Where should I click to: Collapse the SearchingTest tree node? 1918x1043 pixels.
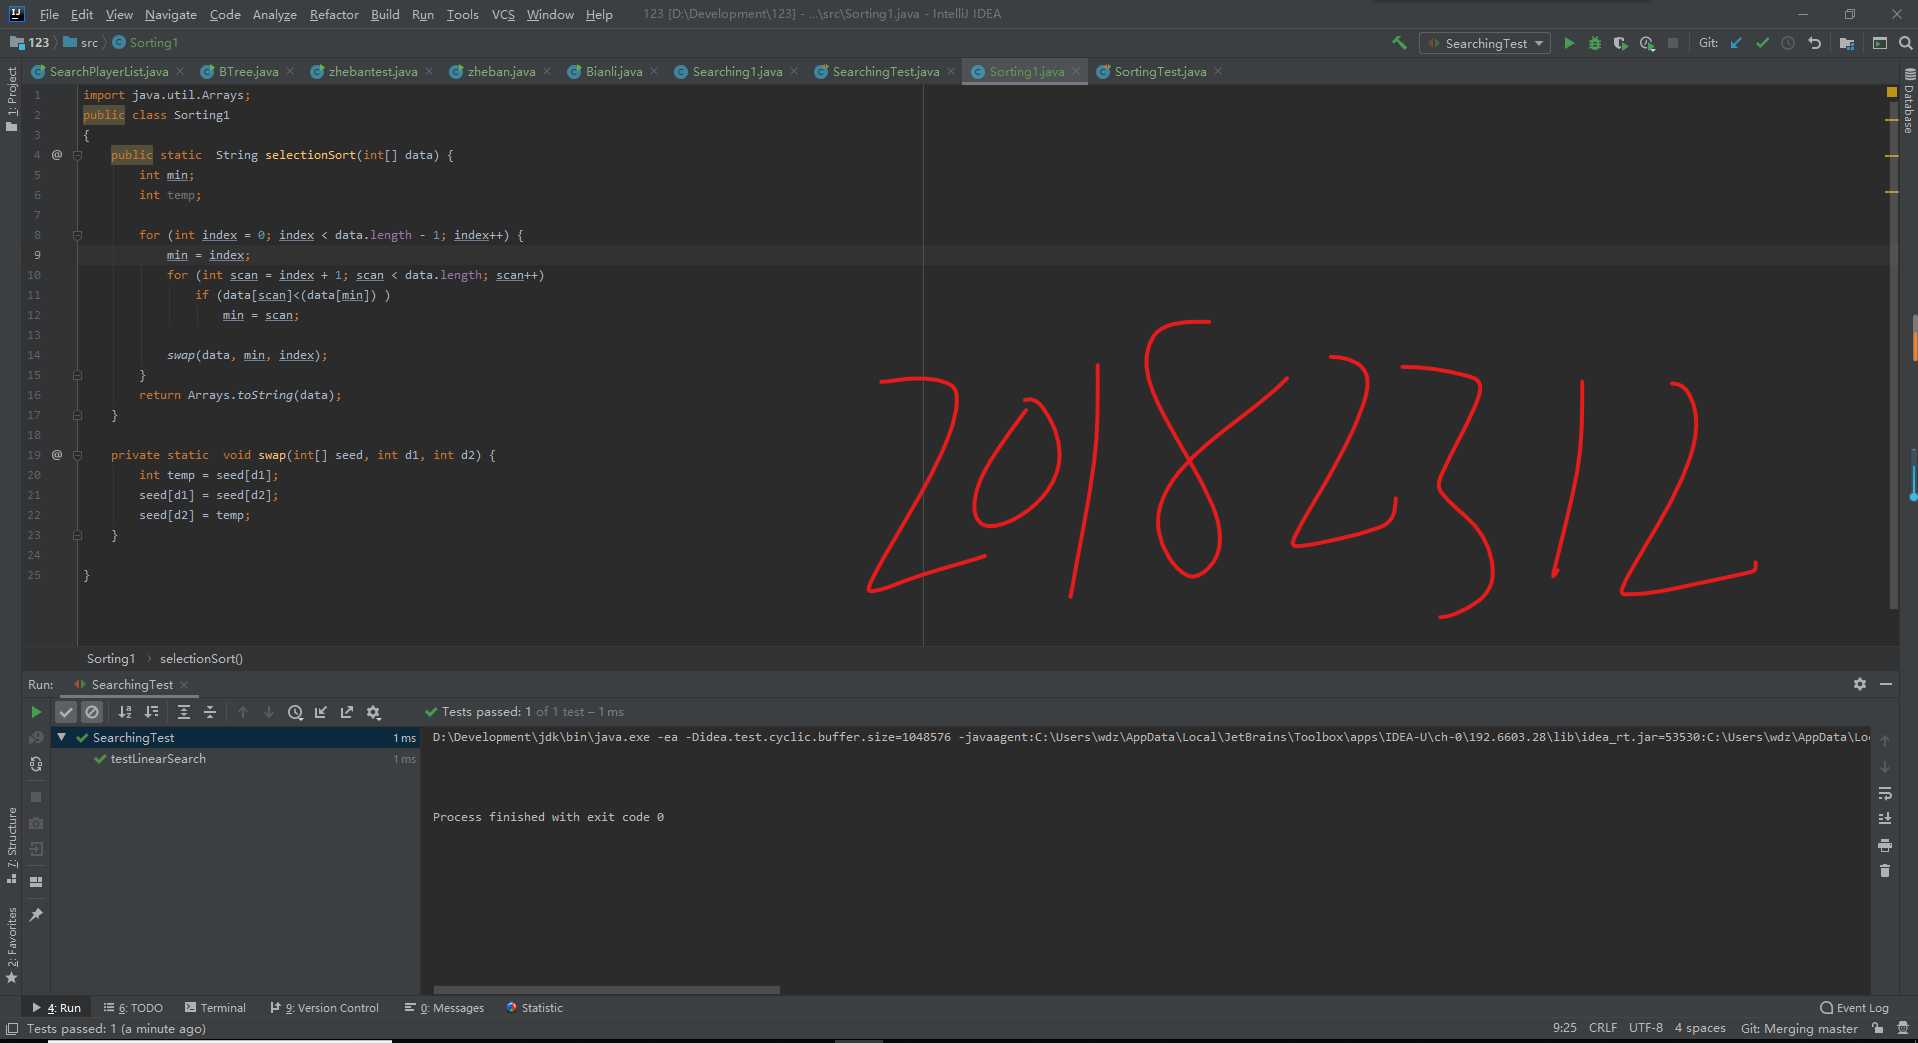pyautogui.click(x=62, y=737)
